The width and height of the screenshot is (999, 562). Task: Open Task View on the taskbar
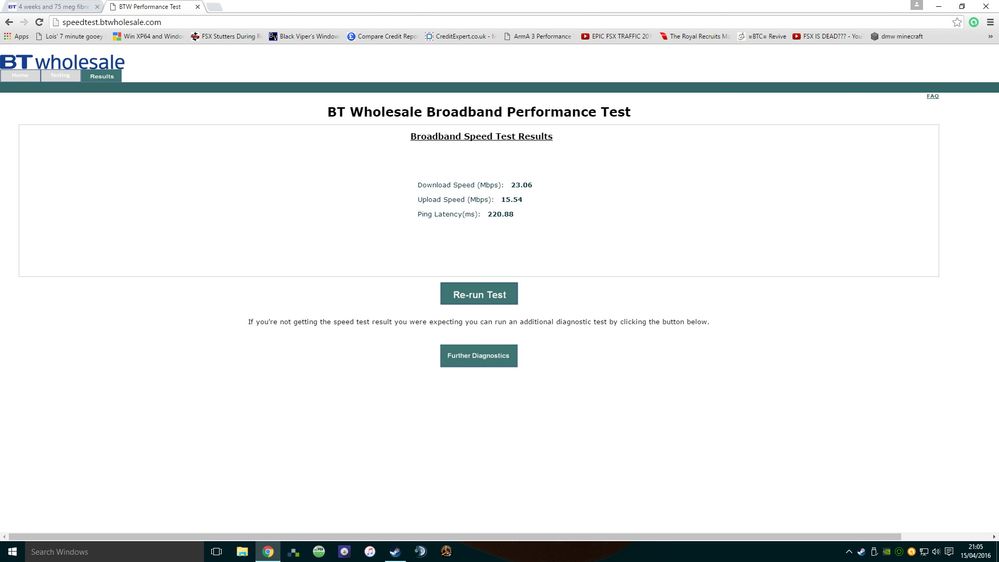[216, 552]
